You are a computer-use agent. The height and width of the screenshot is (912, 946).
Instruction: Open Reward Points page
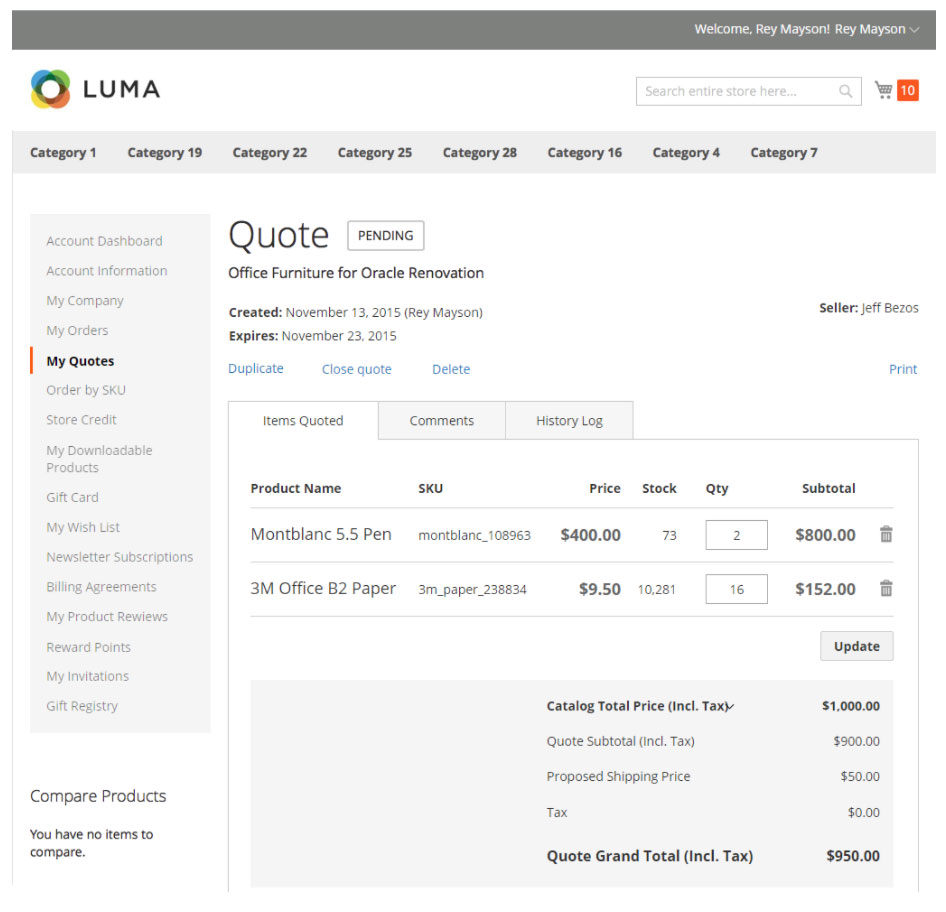(x=89, y=647)
